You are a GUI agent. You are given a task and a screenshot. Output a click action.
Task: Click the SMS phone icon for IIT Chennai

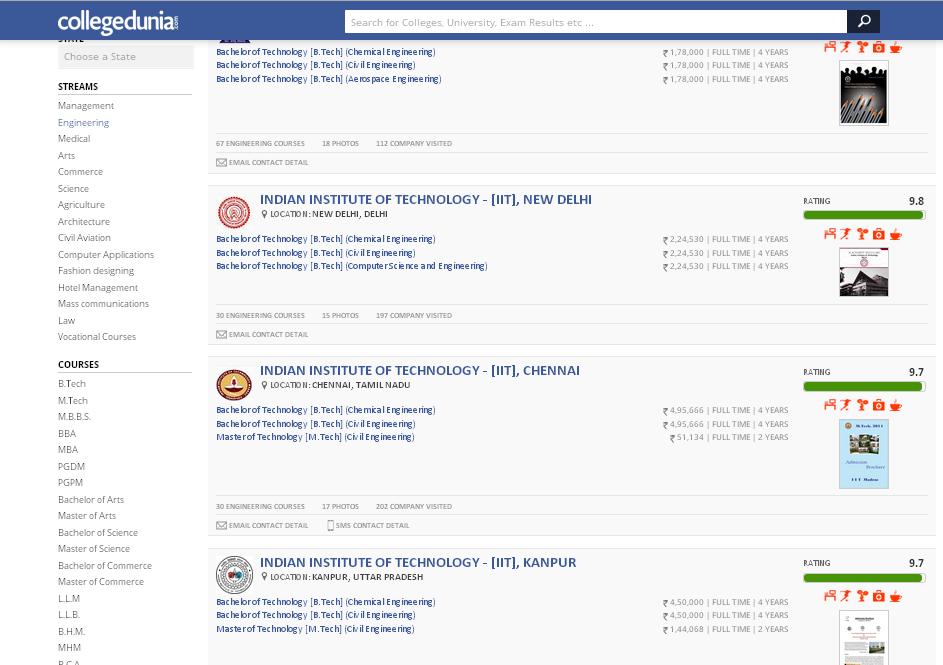[330, 526]
